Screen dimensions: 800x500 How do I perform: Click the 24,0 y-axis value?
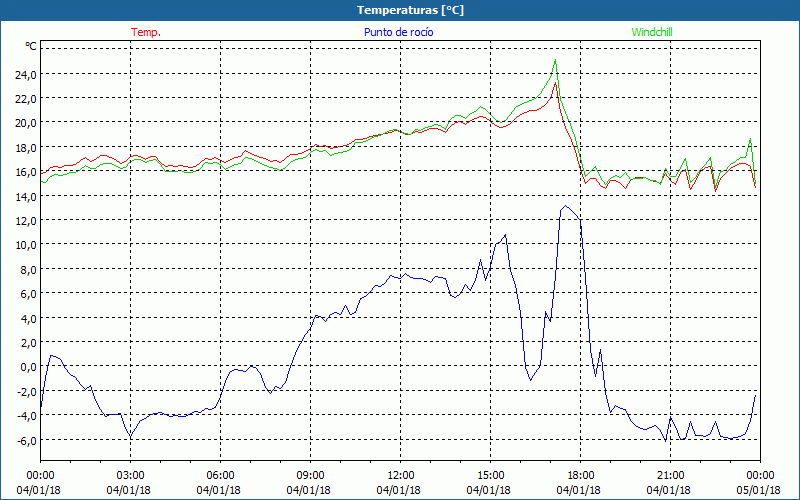pos(26,74)
